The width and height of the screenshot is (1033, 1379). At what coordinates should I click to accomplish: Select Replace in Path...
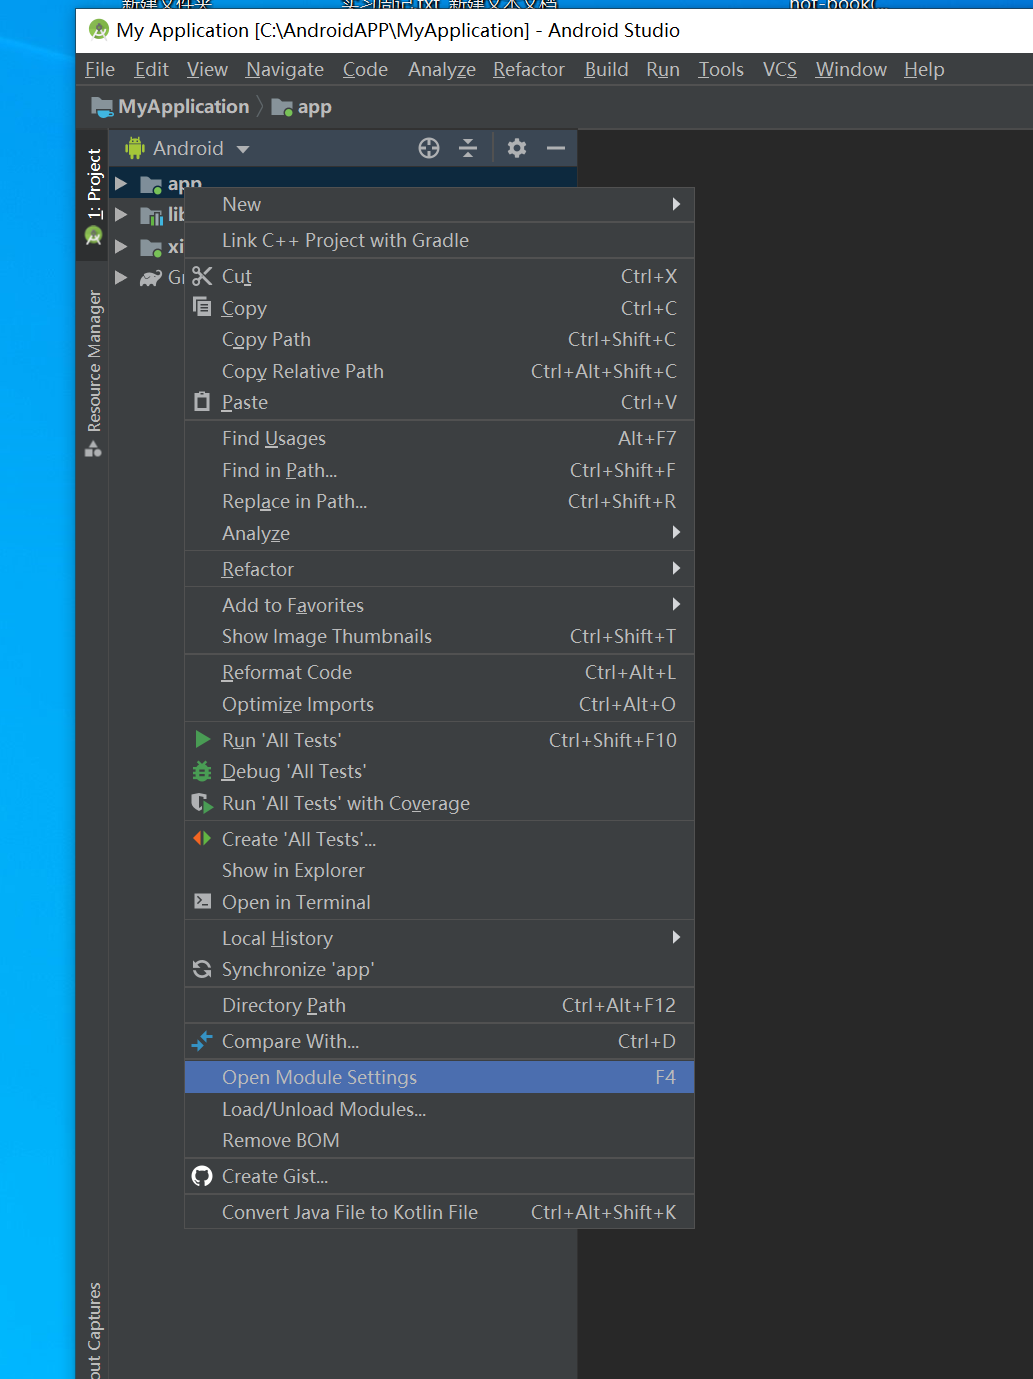[439, 501]
